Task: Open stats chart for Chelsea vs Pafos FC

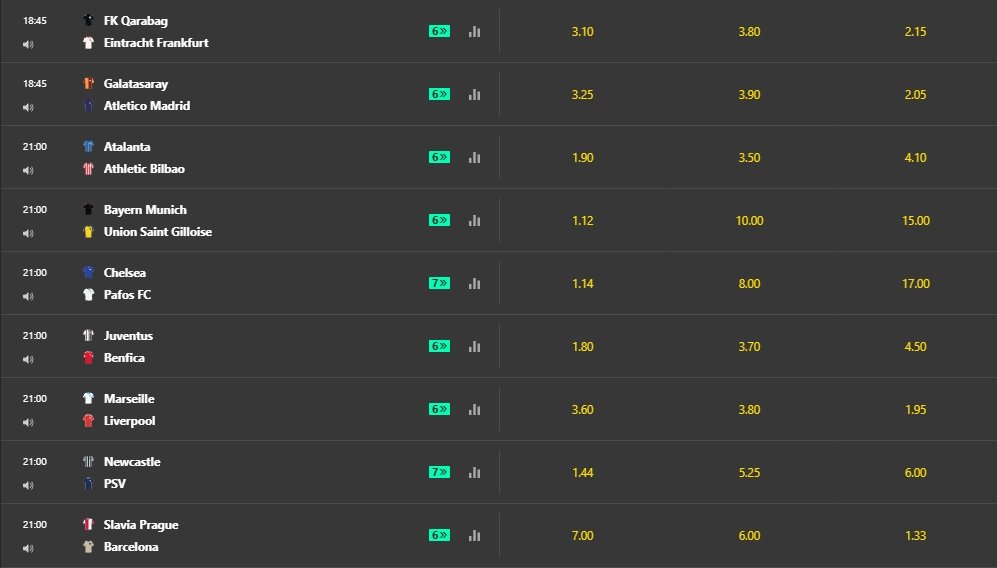Action: click(x=474, y=283)
